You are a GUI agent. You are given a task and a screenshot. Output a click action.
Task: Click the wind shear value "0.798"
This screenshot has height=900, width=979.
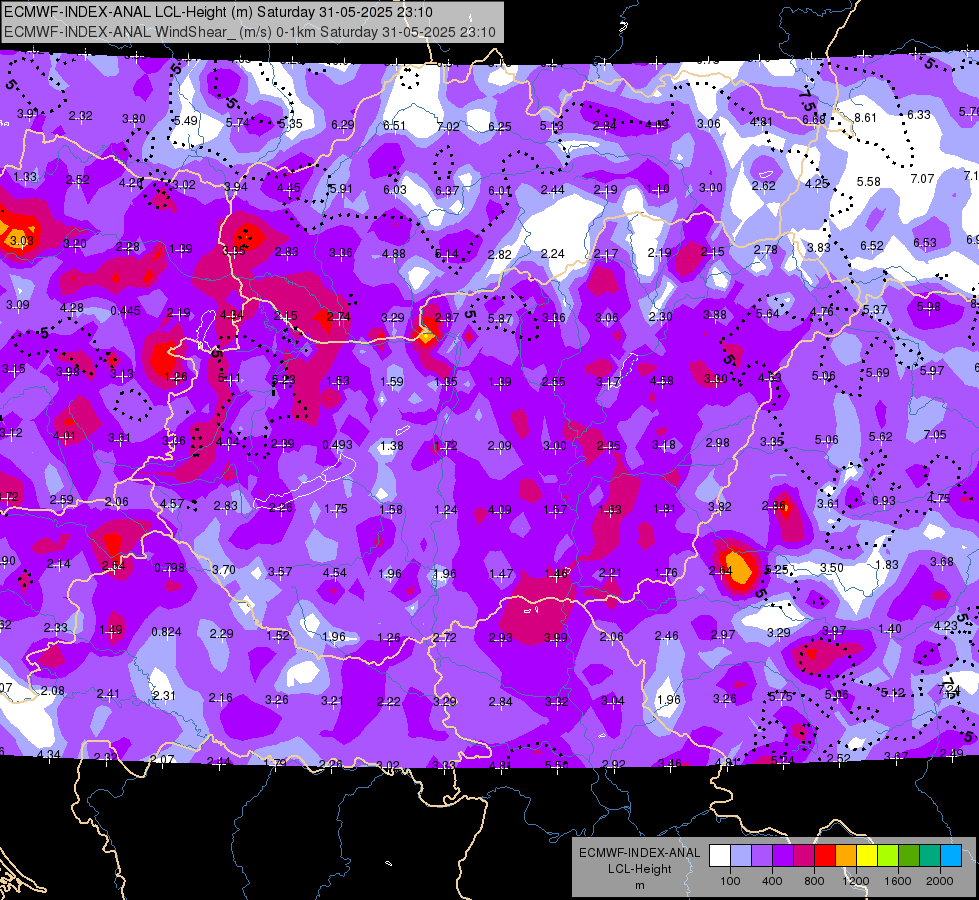(169, 568)
